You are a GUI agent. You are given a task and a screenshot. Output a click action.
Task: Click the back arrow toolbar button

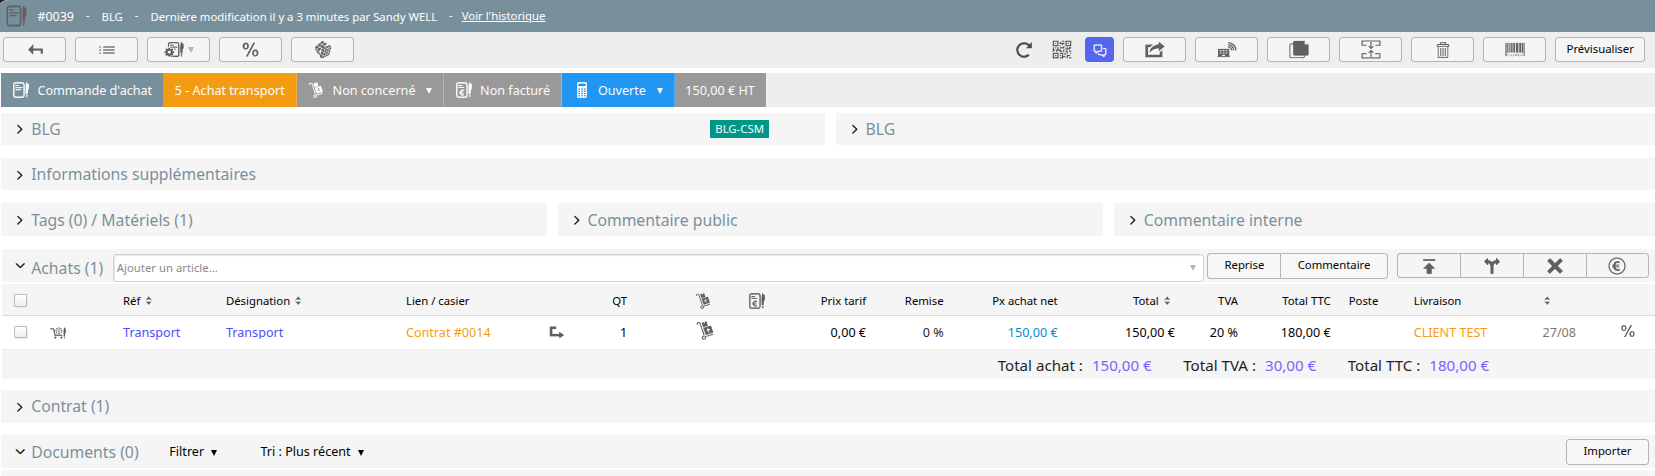35,50
